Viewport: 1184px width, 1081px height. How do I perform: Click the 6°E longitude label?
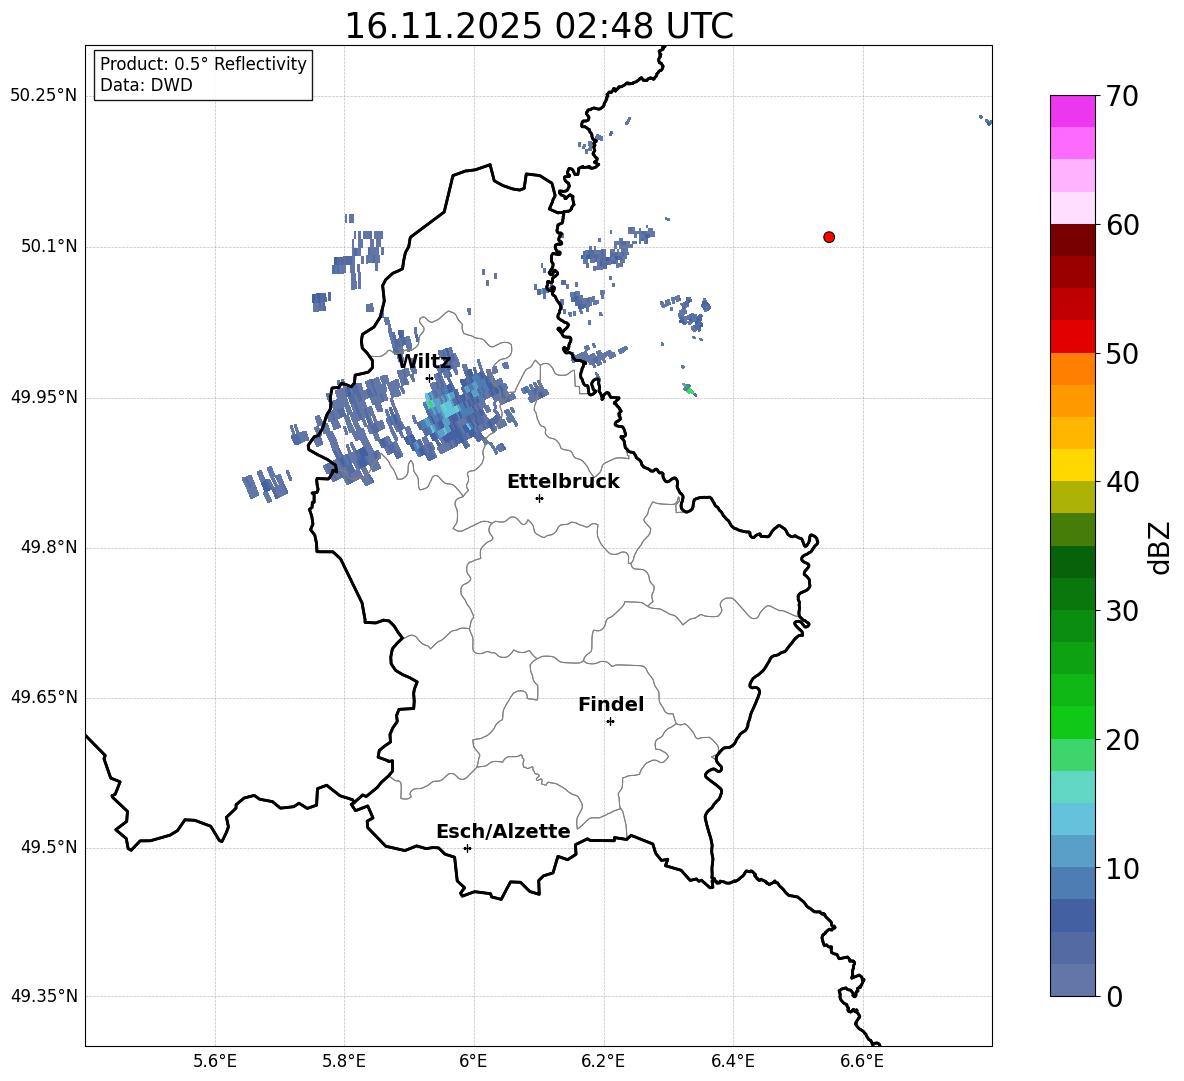click(473, 1061)
